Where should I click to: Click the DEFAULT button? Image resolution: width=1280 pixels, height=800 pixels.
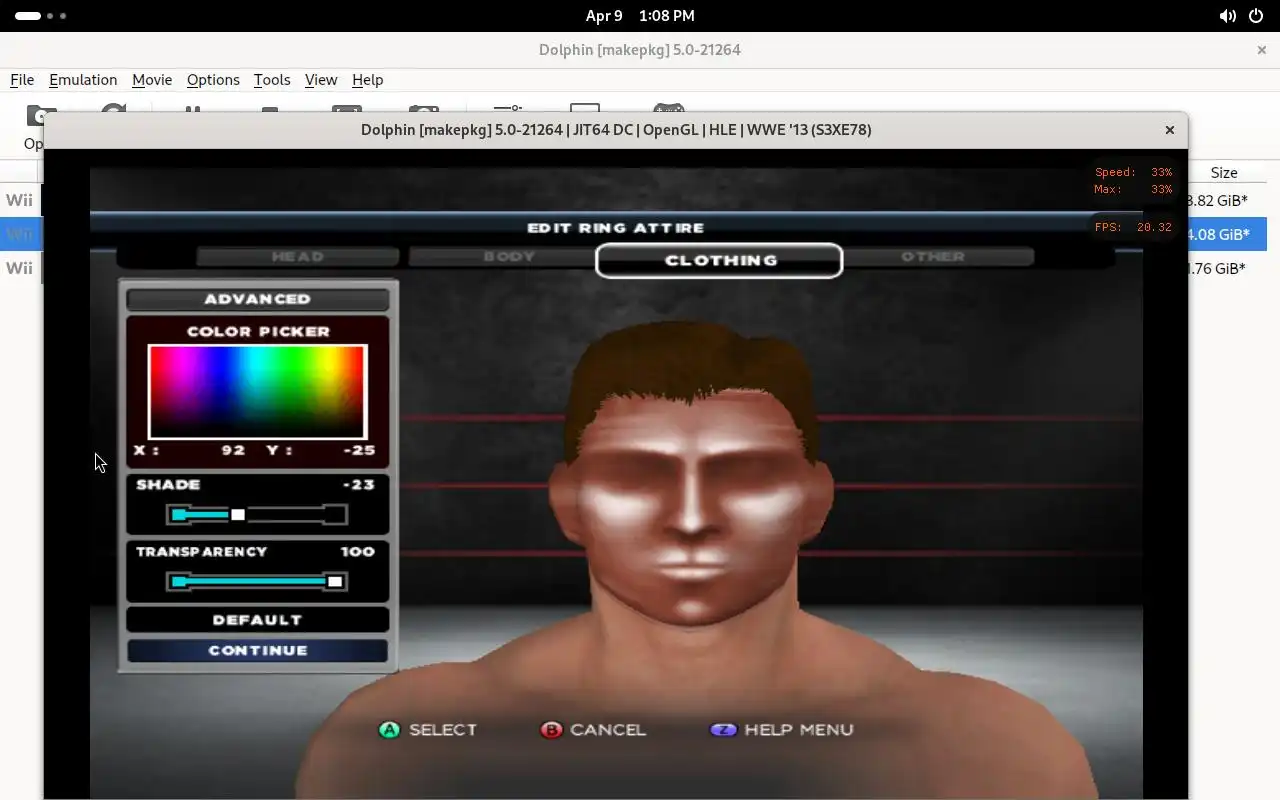pyautogui.click(x=257, y=620)
